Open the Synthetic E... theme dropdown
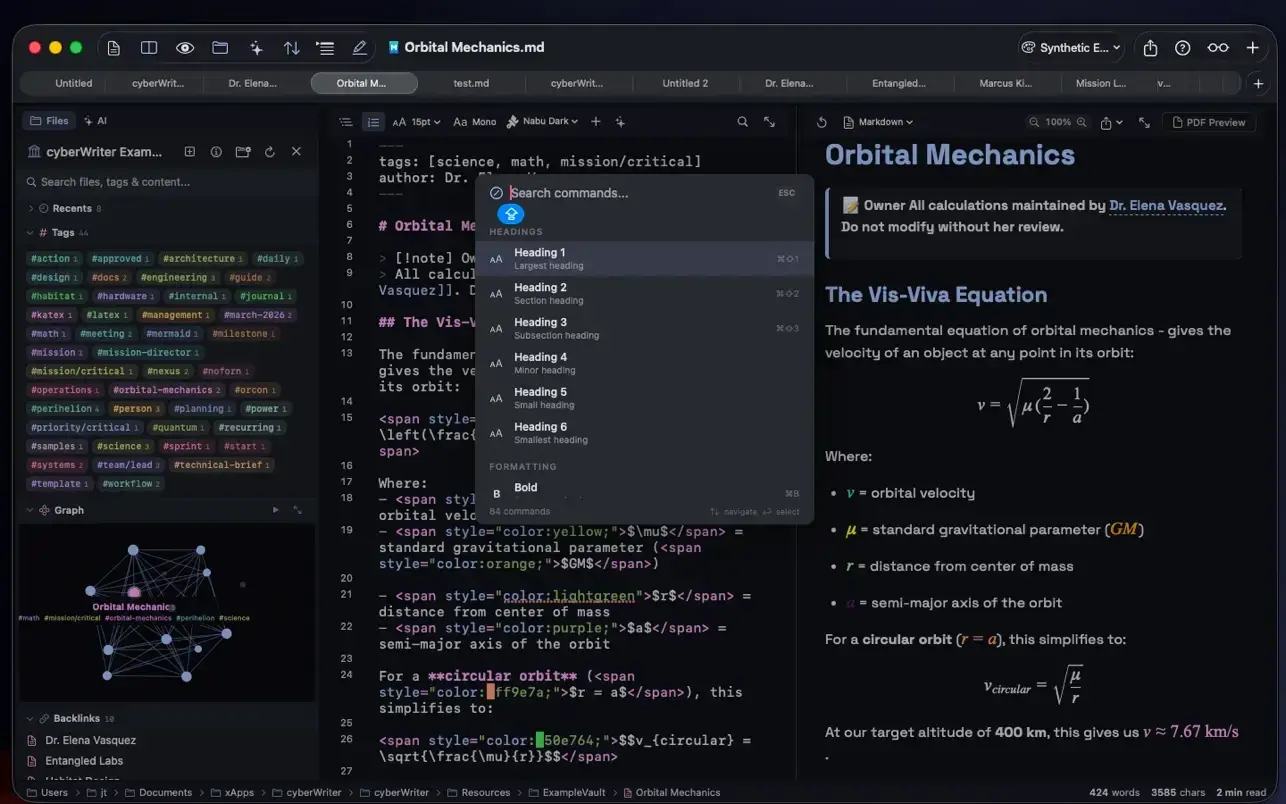Image resolution: width=1286 pixels, height=804 pixels. 1071,48
